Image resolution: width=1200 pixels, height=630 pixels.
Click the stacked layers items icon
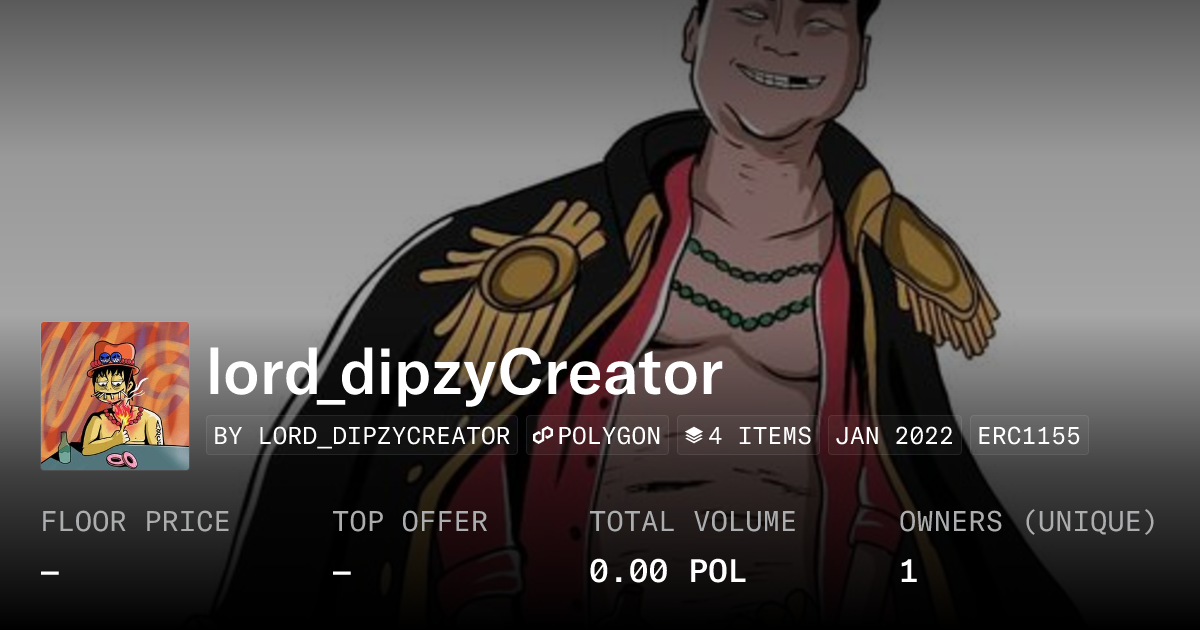click(x=694, y=436)
